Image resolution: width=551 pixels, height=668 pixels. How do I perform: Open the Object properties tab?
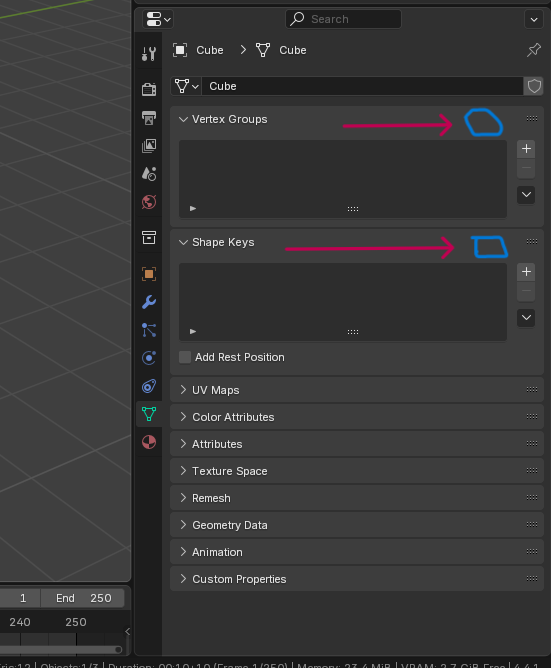coord(149,274)
